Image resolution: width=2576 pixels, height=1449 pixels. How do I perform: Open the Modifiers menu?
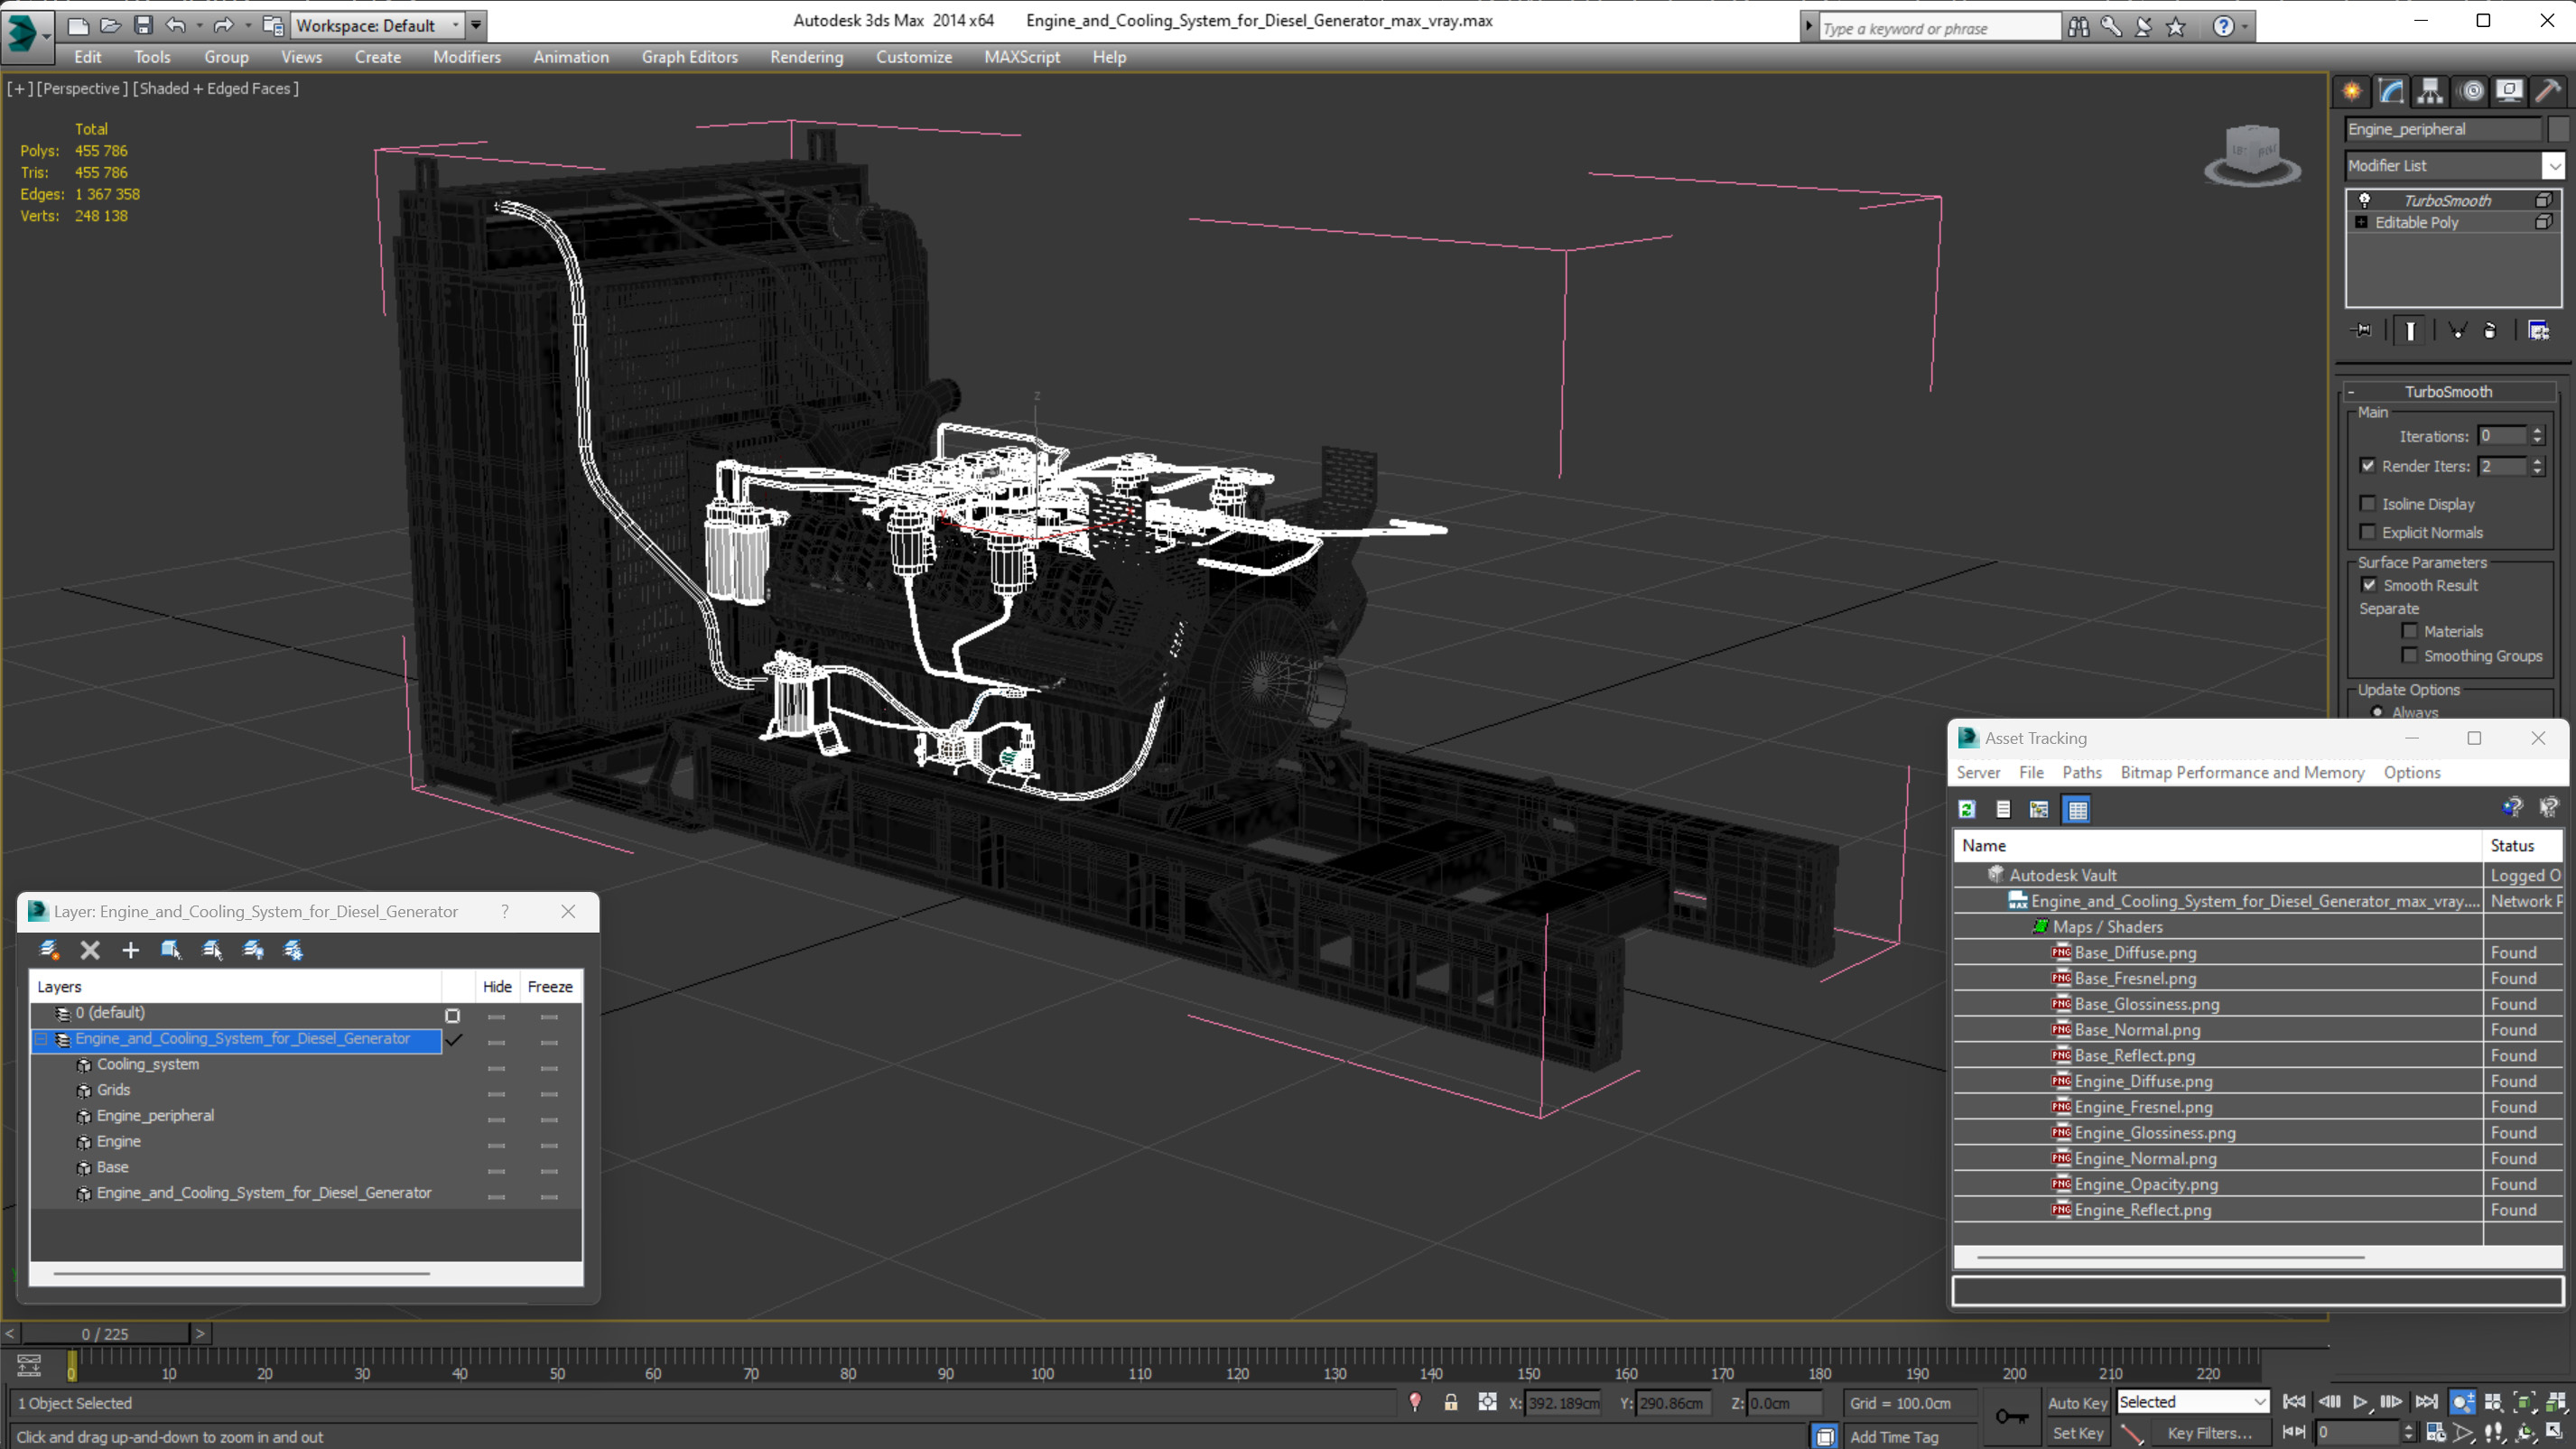click(467, 57)
